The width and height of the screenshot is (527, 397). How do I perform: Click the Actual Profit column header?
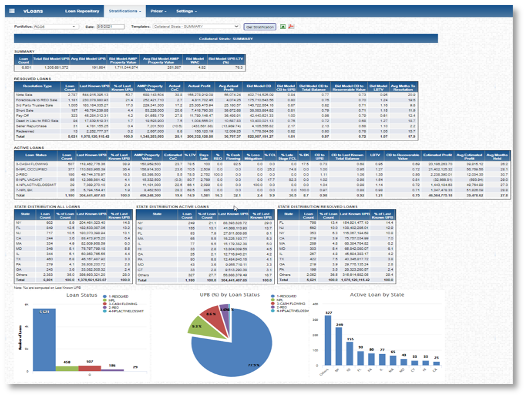pos(199,87)
